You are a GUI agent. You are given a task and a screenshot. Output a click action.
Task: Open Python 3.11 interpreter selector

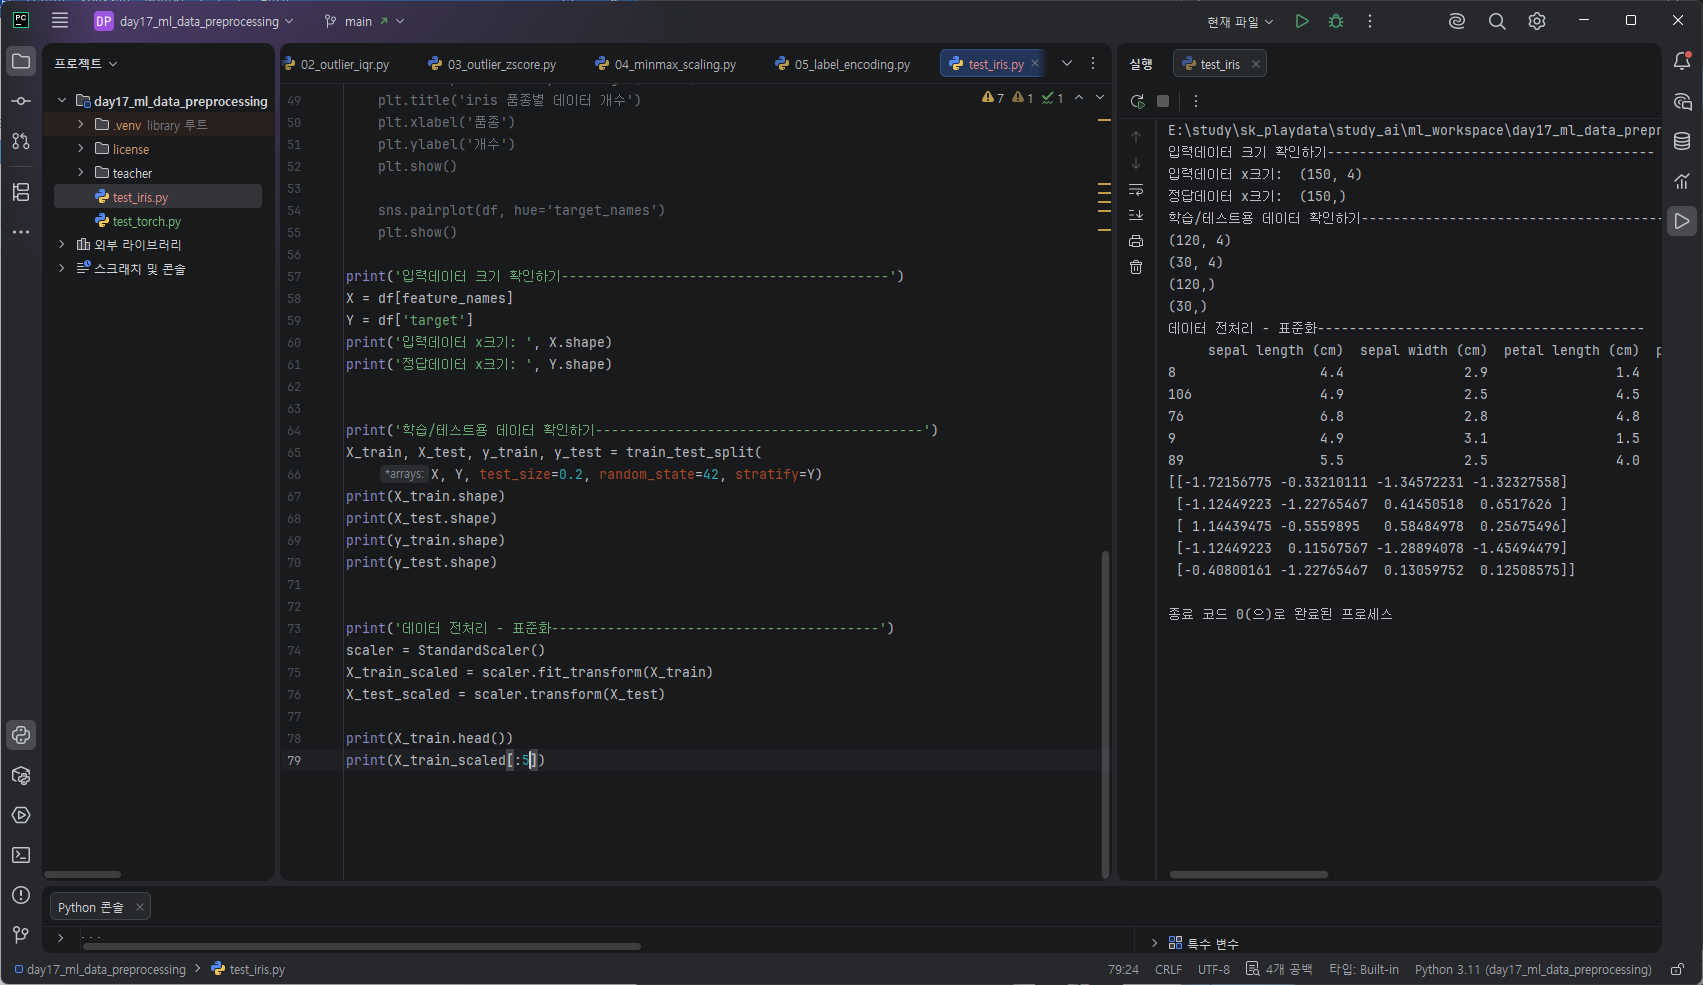pos(1533,969)
